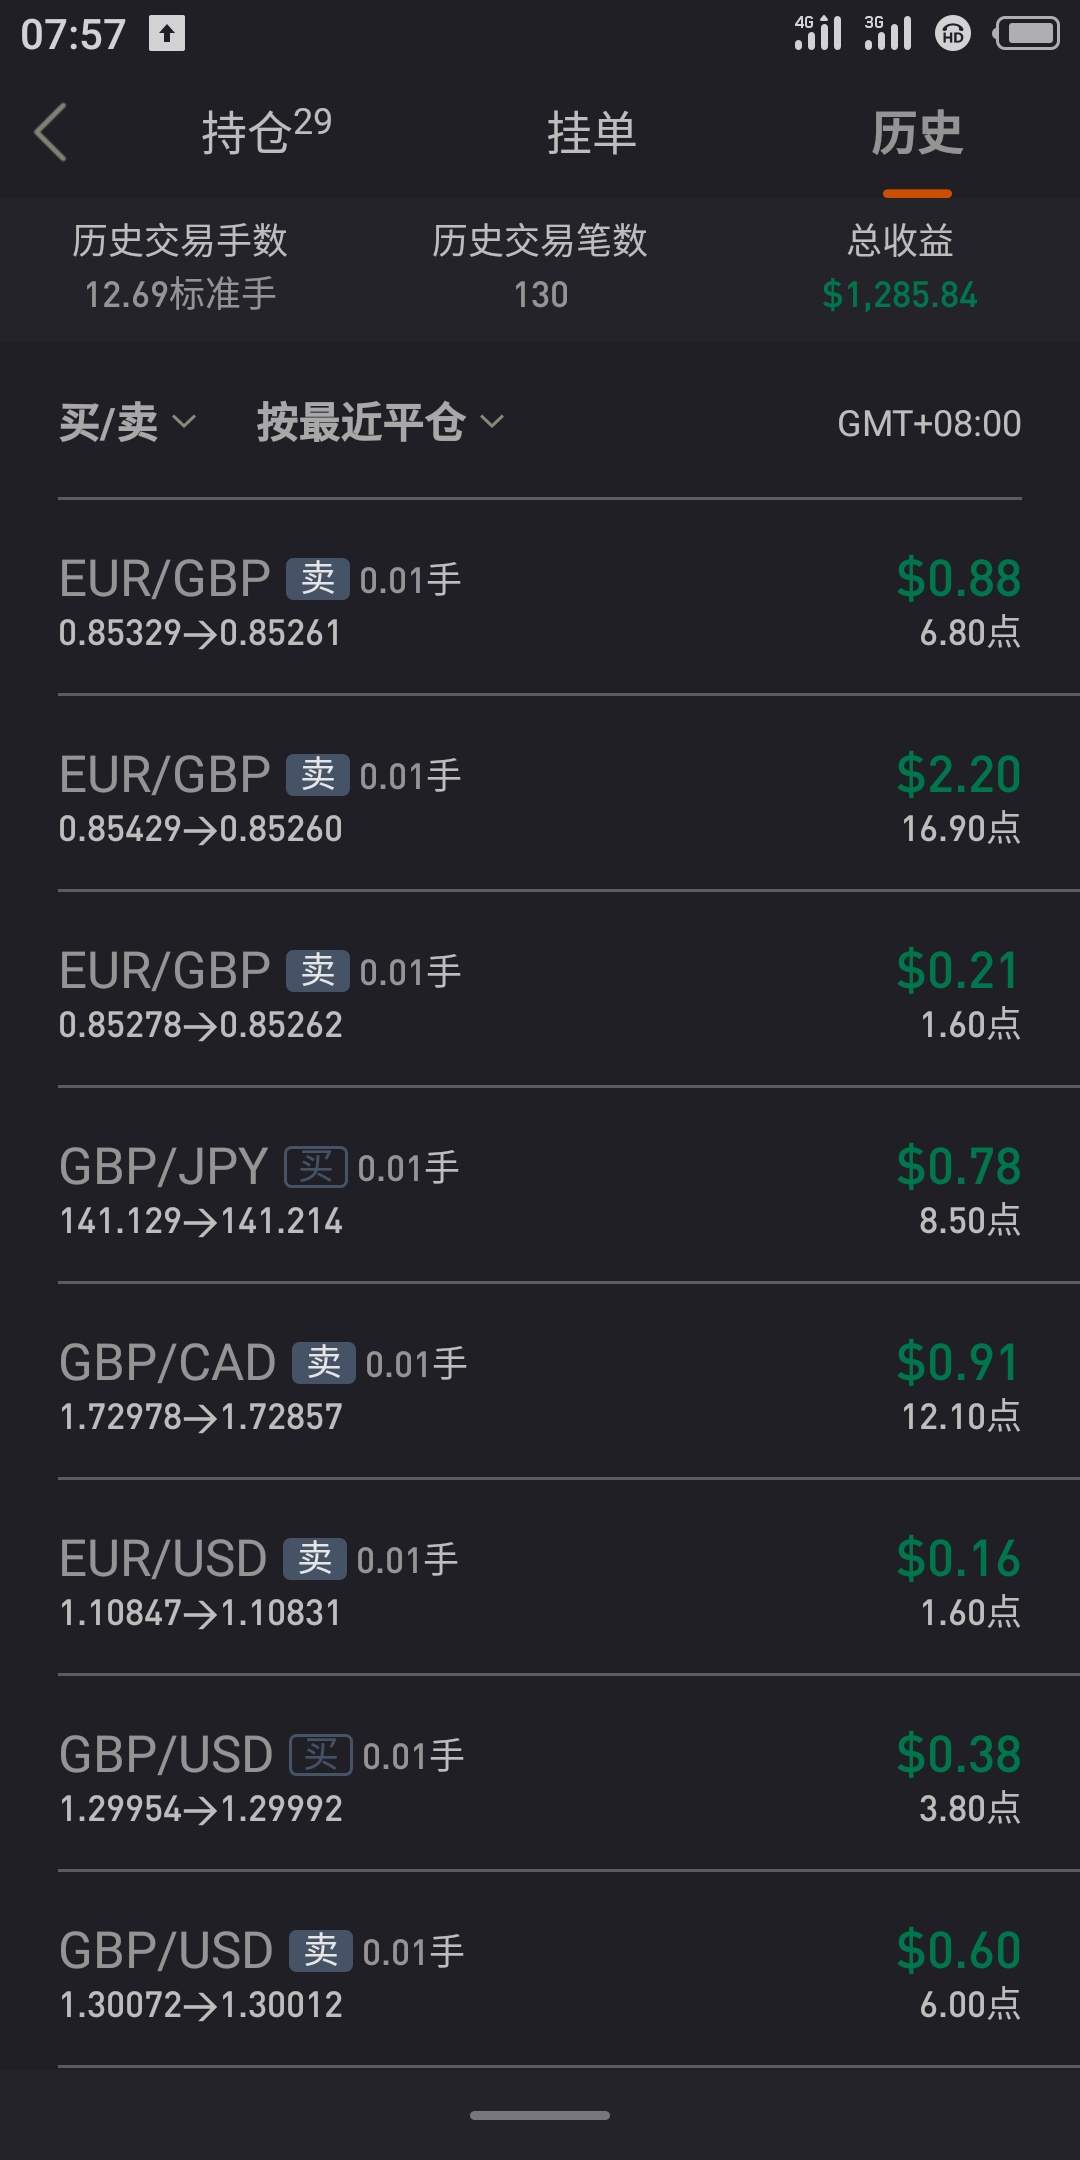Select the 历史 history tab
This screenshot has width=1080, height=2160.
(x=917, y=133)
